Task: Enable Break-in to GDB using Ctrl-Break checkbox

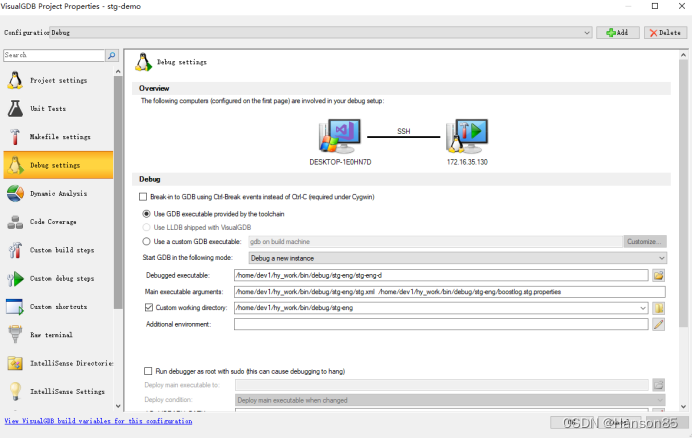Action: (143, 197)
